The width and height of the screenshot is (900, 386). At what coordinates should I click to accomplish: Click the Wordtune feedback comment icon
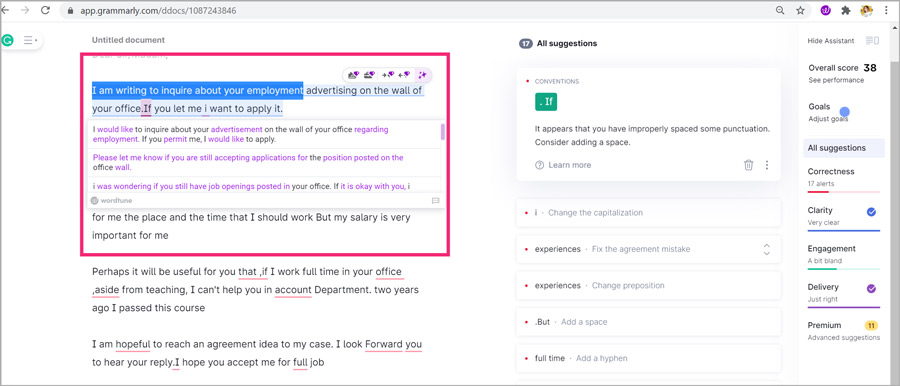435,200
